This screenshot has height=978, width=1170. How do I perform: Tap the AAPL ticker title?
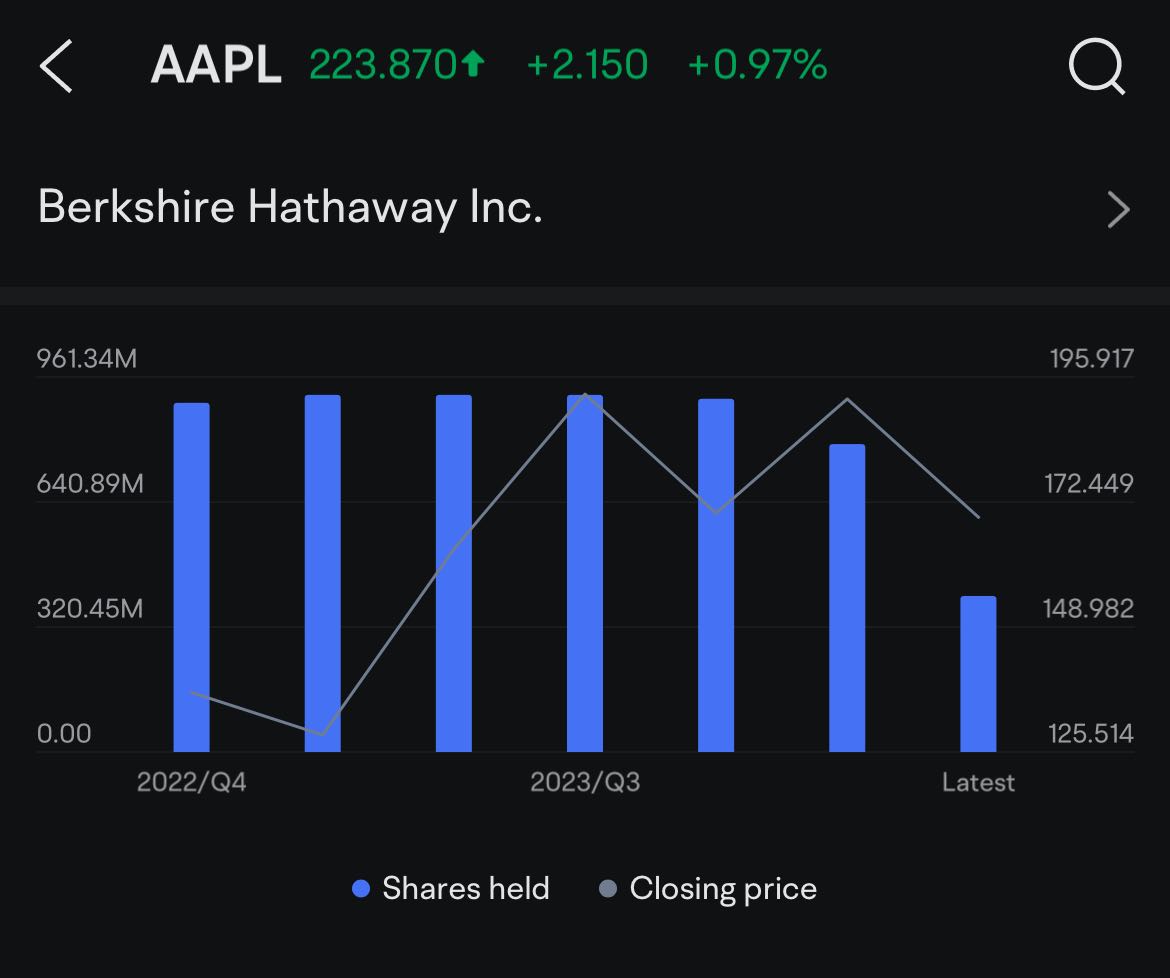click(216, 65)
